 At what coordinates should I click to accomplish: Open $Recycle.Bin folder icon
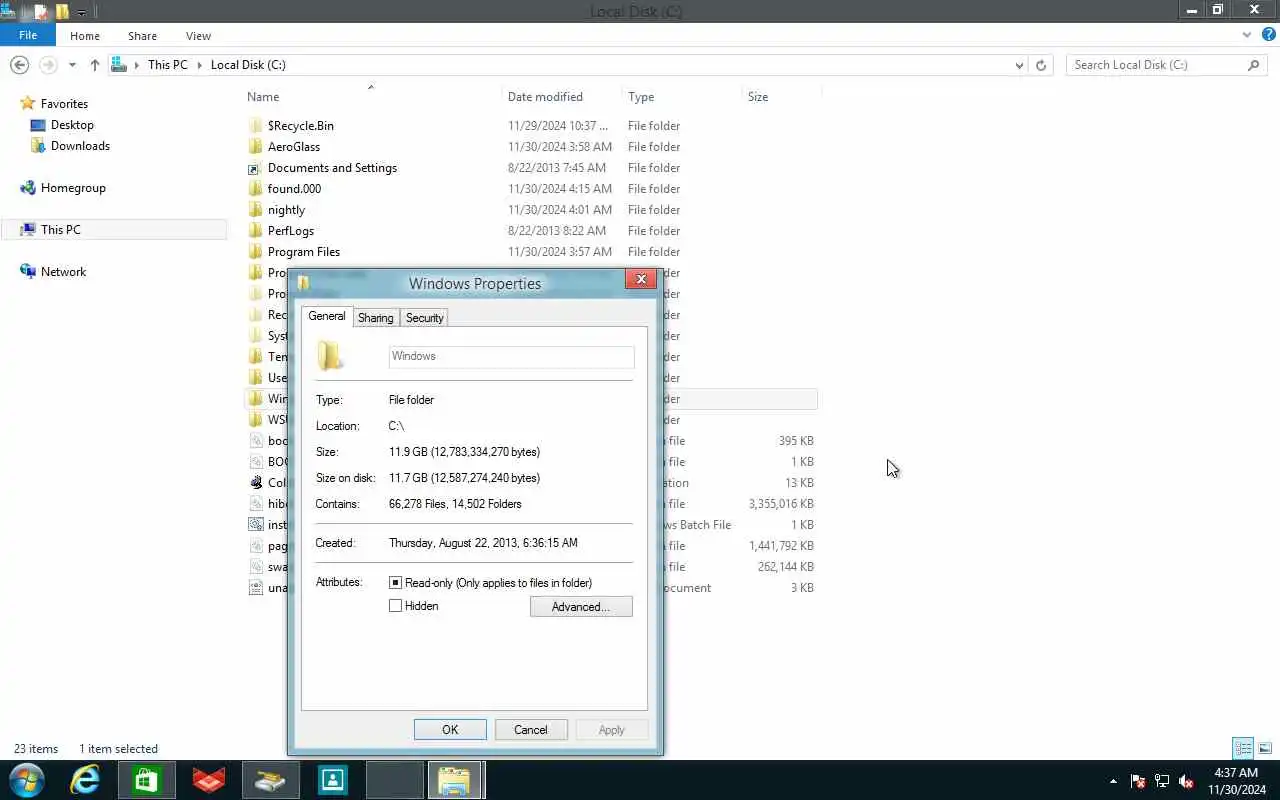(255, 126)
